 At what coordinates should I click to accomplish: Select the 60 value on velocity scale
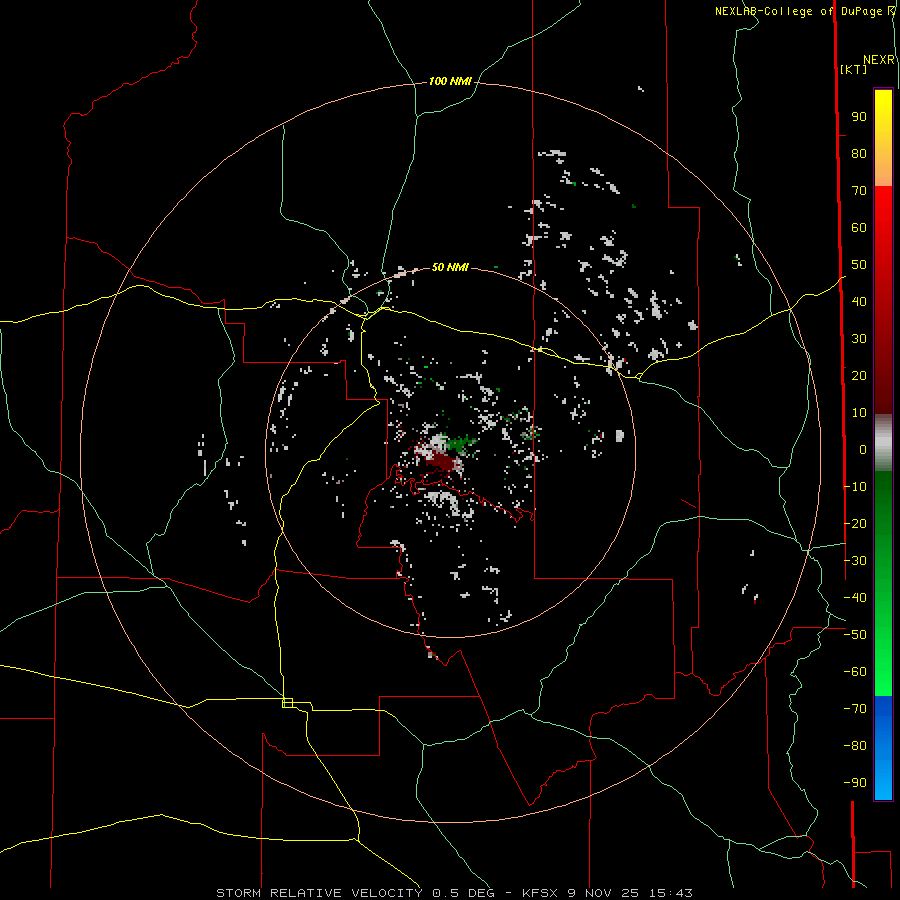click(x=859, y=227)
